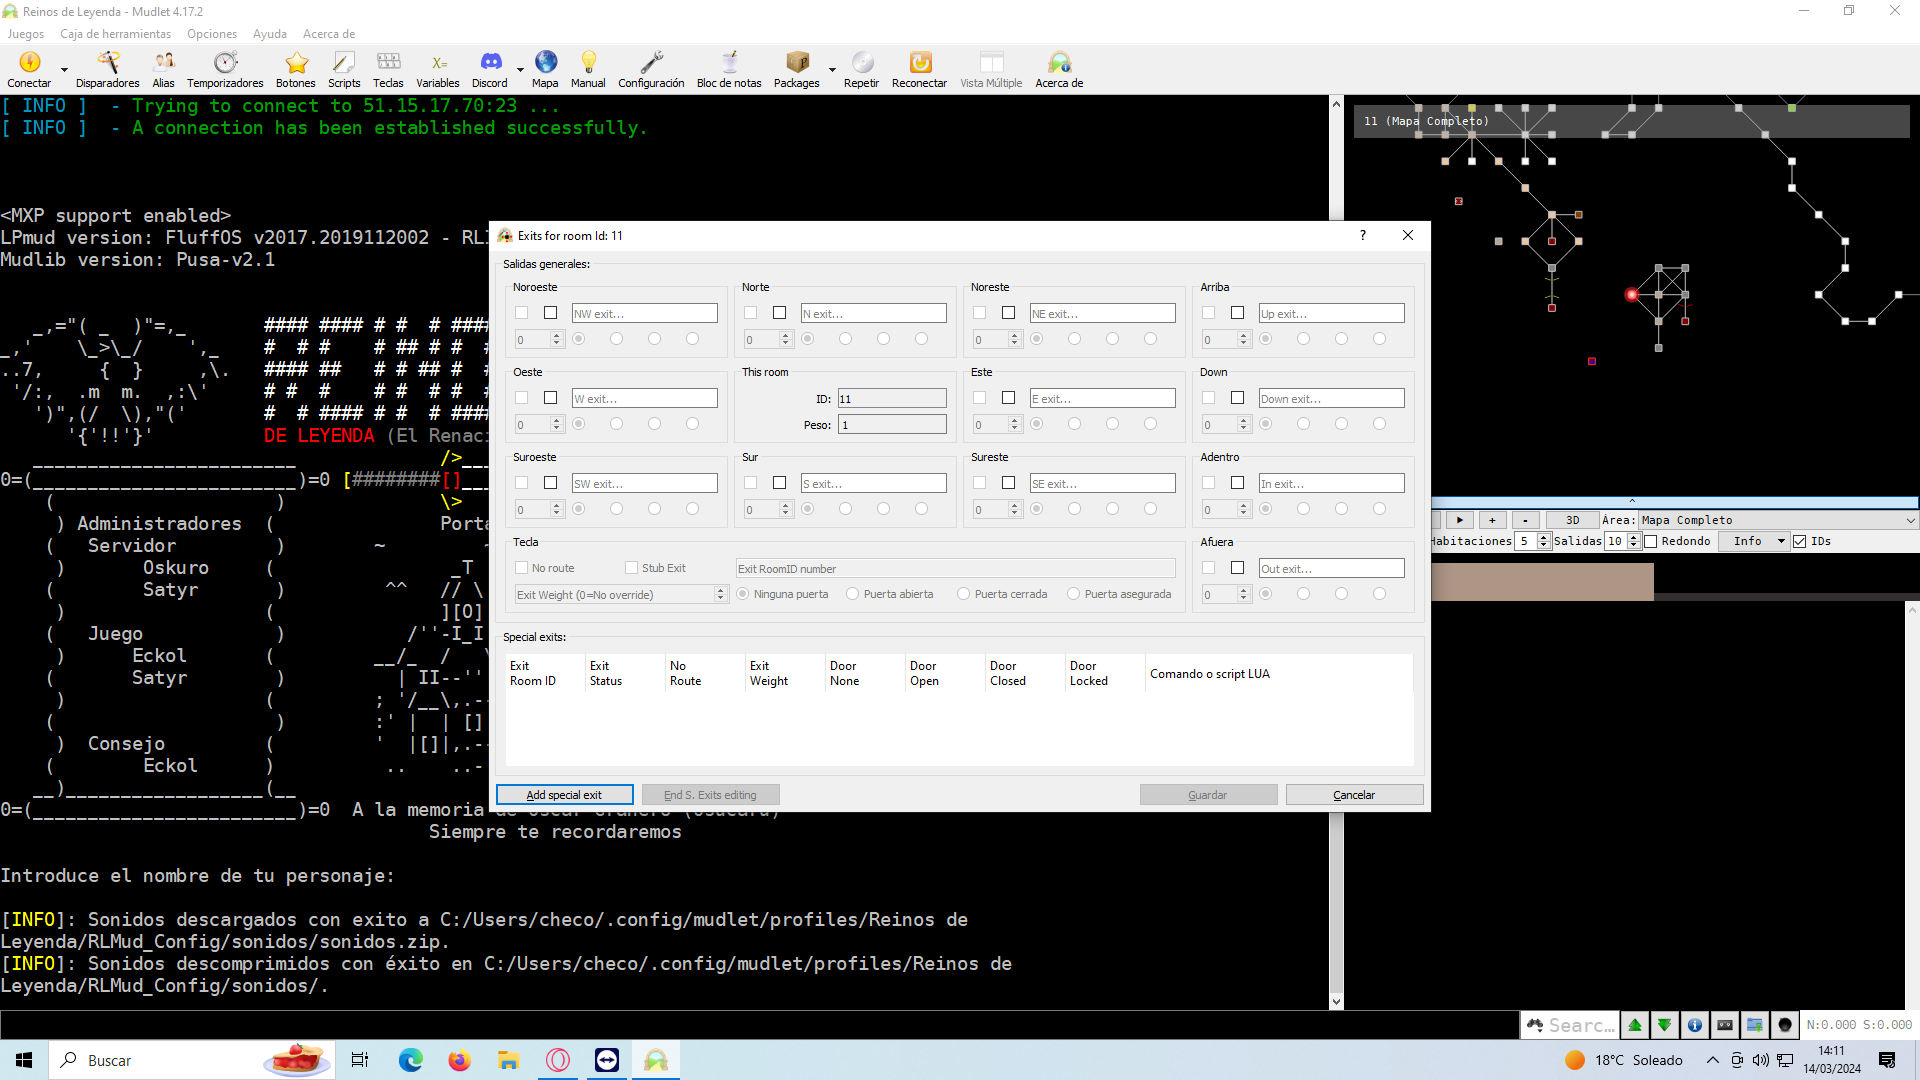Click the Search field in status bar

tap(1581, 1025)
